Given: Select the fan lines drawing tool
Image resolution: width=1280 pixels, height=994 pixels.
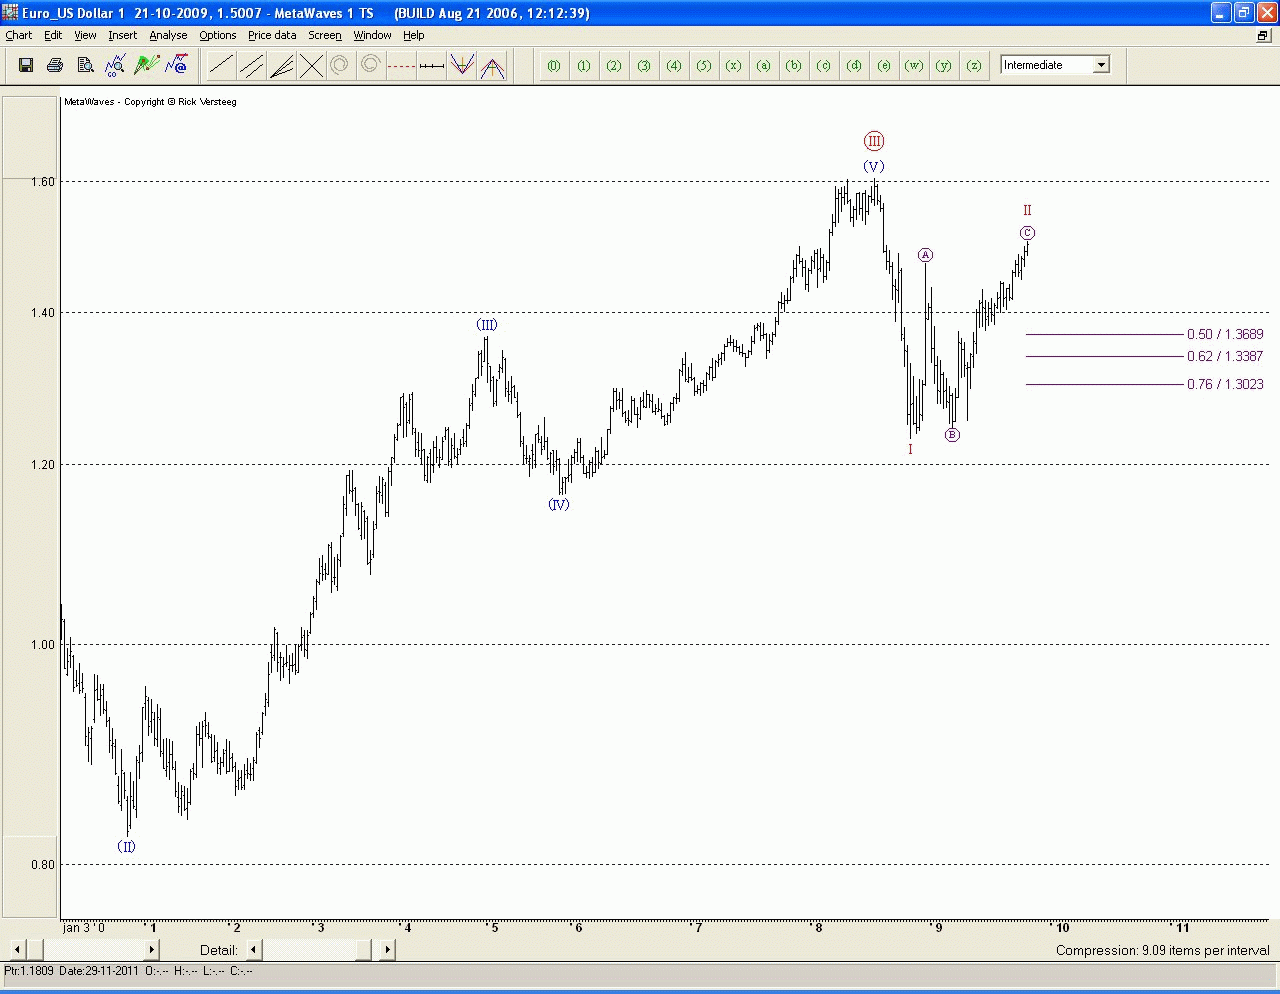Looking at the screenshot, I should 281,66.
